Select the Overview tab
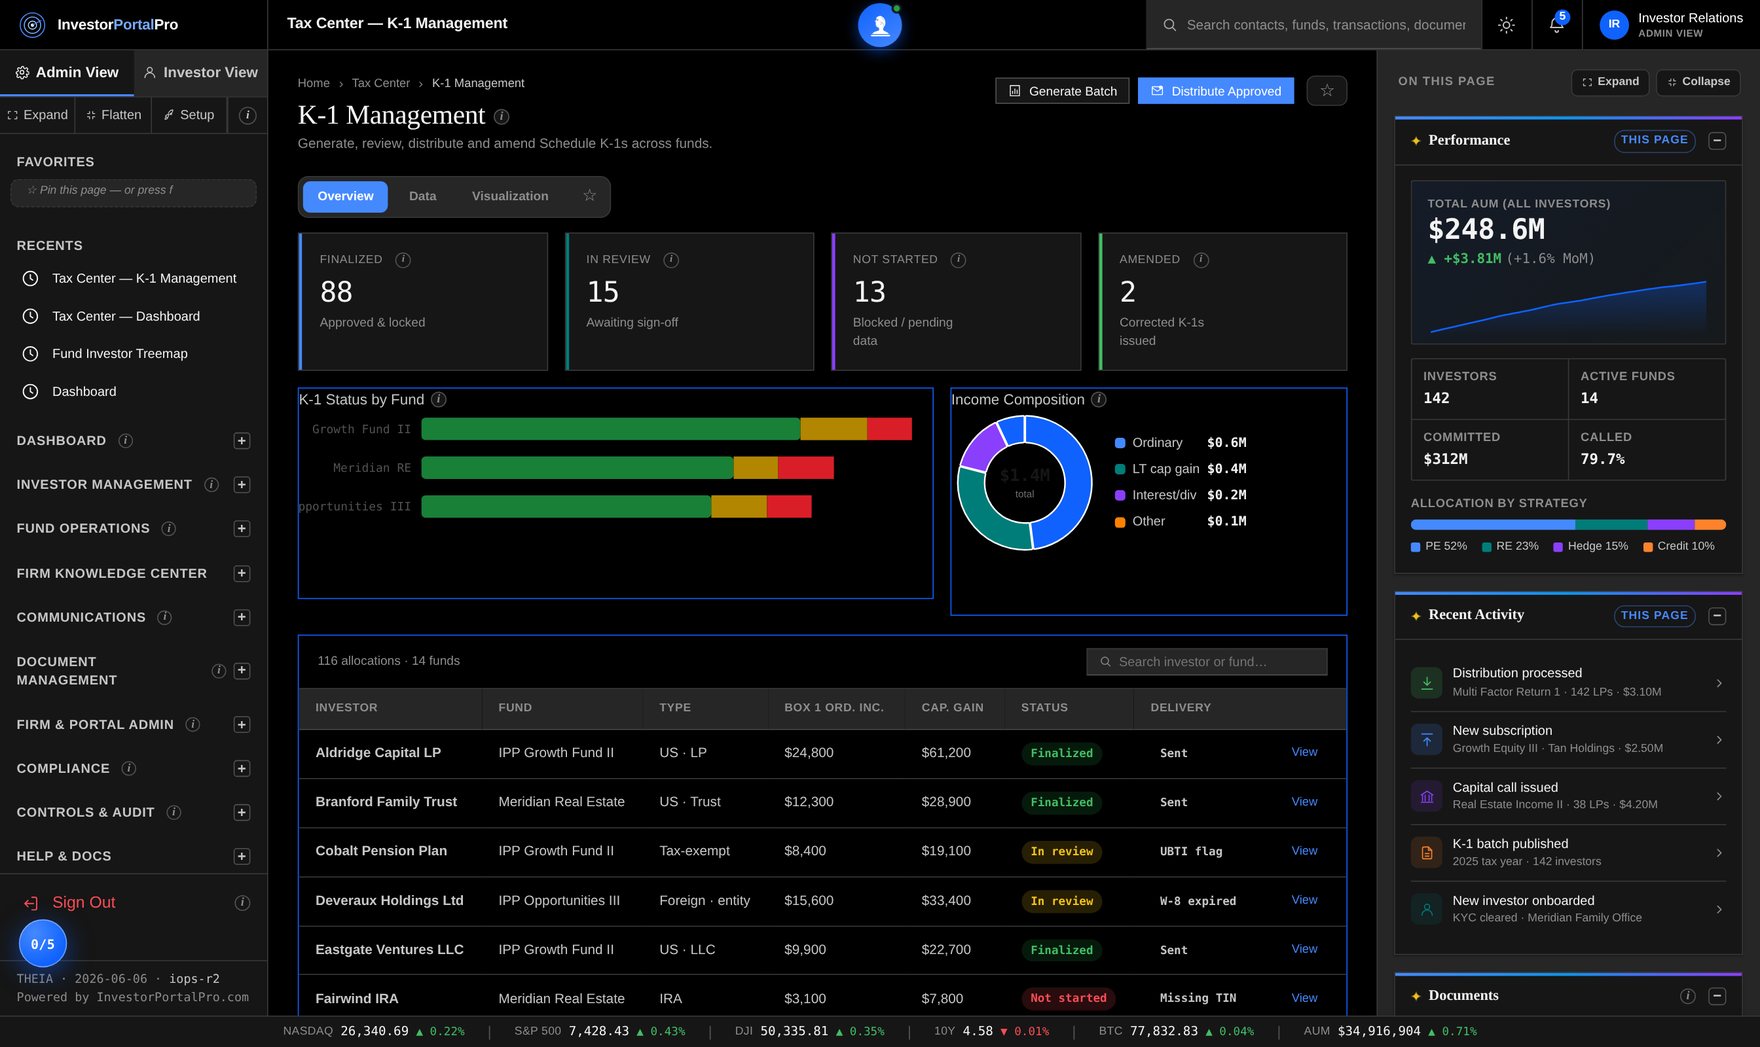The image size is (1760, 1047). coord(345,196)
